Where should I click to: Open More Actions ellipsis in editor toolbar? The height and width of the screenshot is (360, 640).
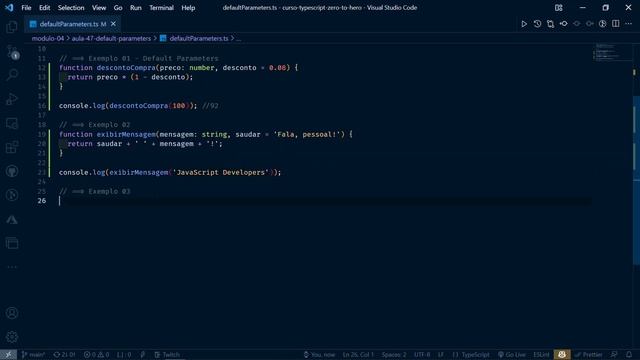[629, 24]
